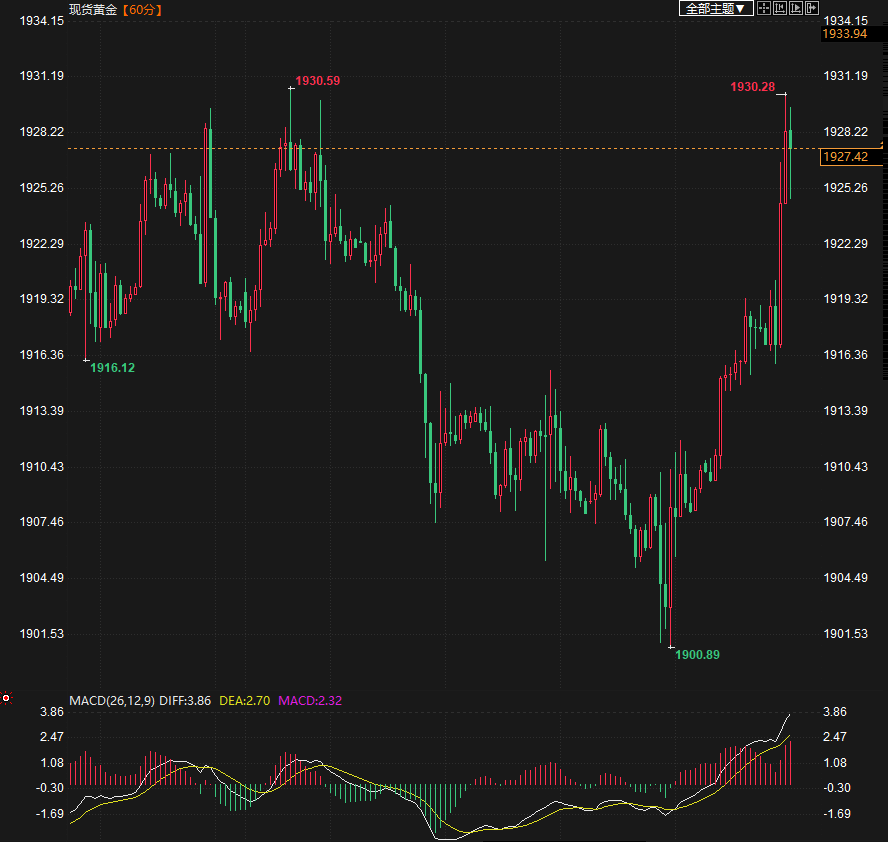Select the 60分 timeframe label
The width and height of the screenshot is (888, 842).
pos(143,10)
